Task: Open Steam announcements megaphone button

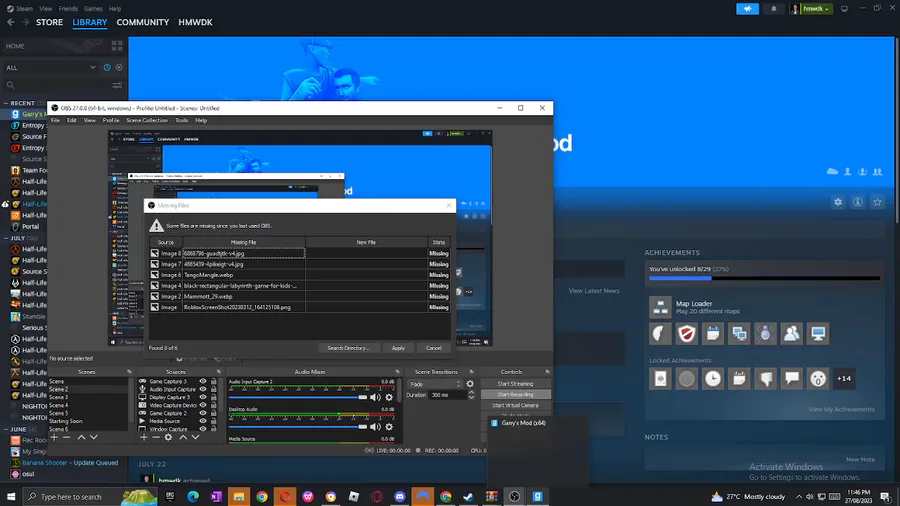Action: tap(747, 9)
